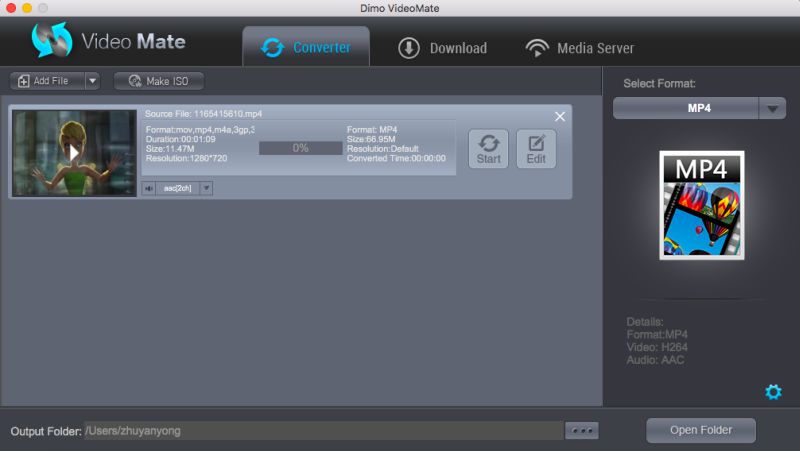
Task: Play the video preview thumbnail
Action: pos(74,153)
